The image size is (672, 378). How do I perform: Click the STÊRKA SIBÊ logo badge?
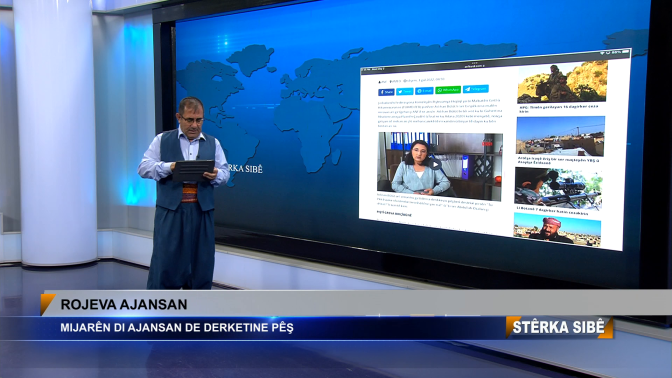tap(559, 327)
